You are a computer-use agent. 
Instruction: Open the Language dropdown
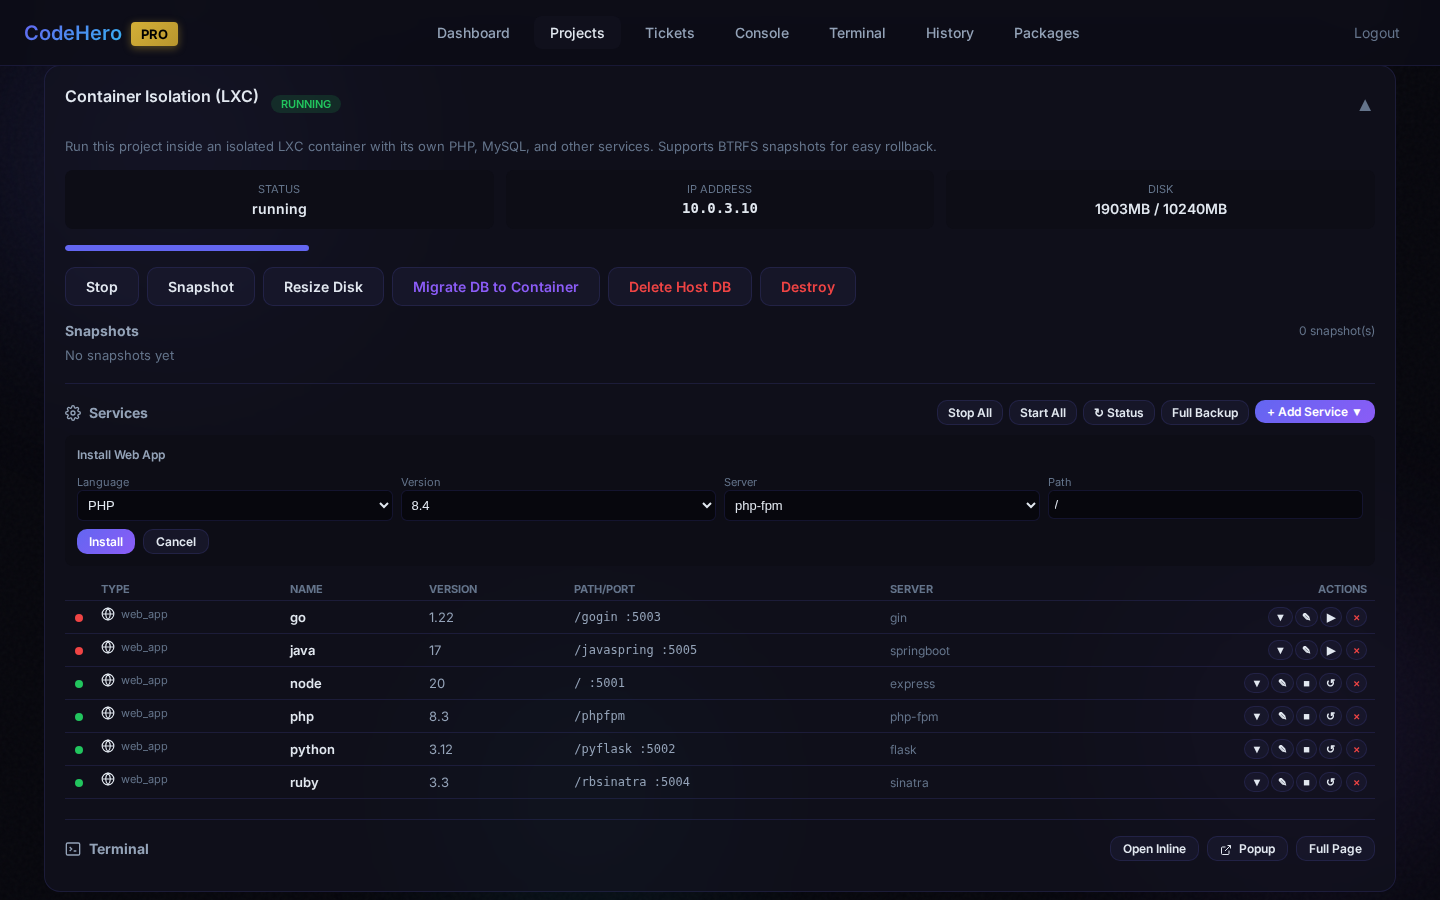coord(235,506)
